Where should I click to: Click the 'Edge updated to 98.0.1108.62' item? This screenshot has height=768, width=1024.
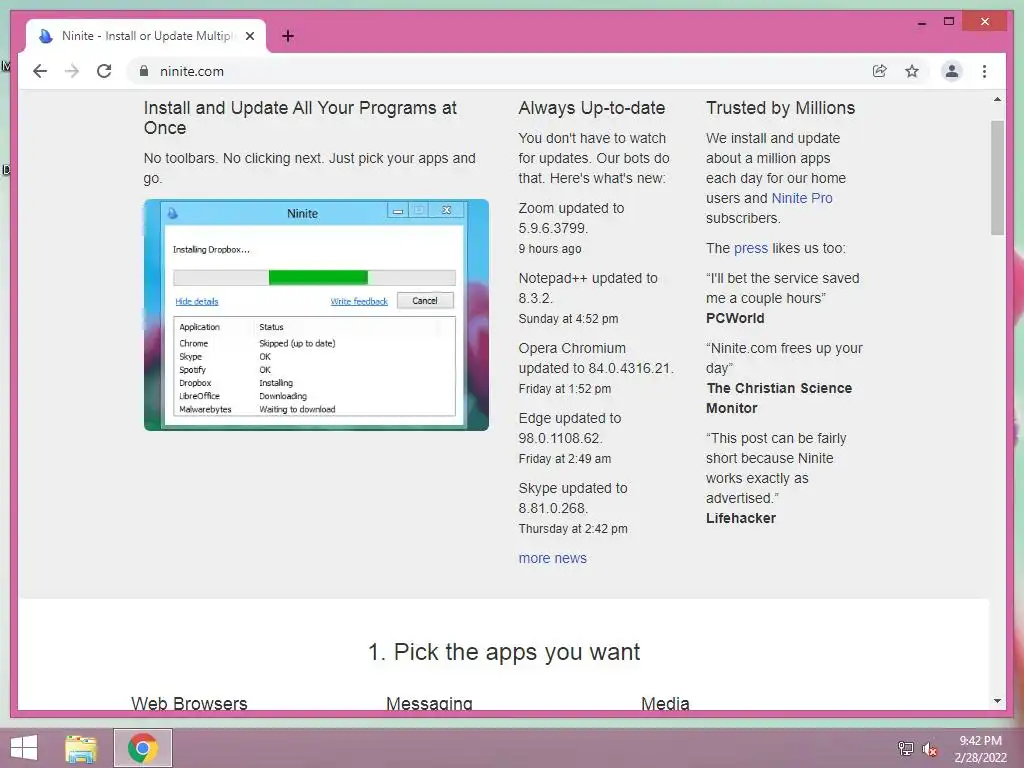tap(570, 428)
